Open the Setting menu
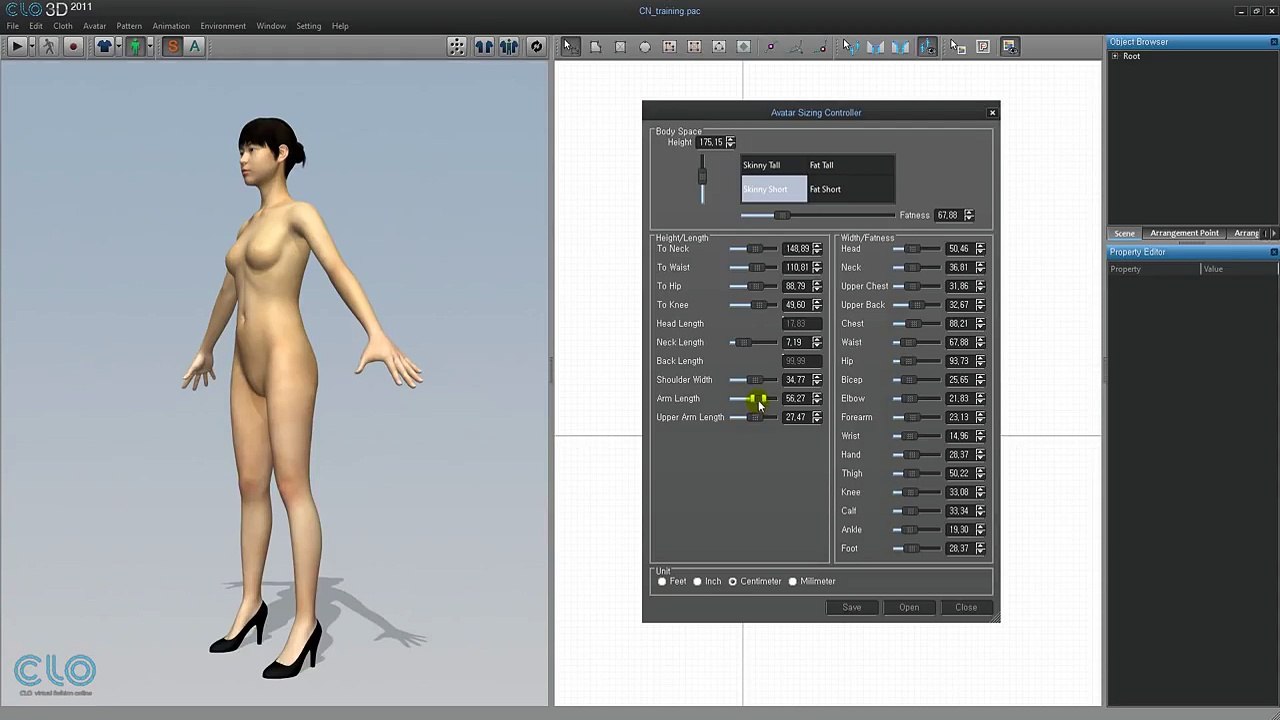Screen dimensions: 1280x720 [308, 26]
